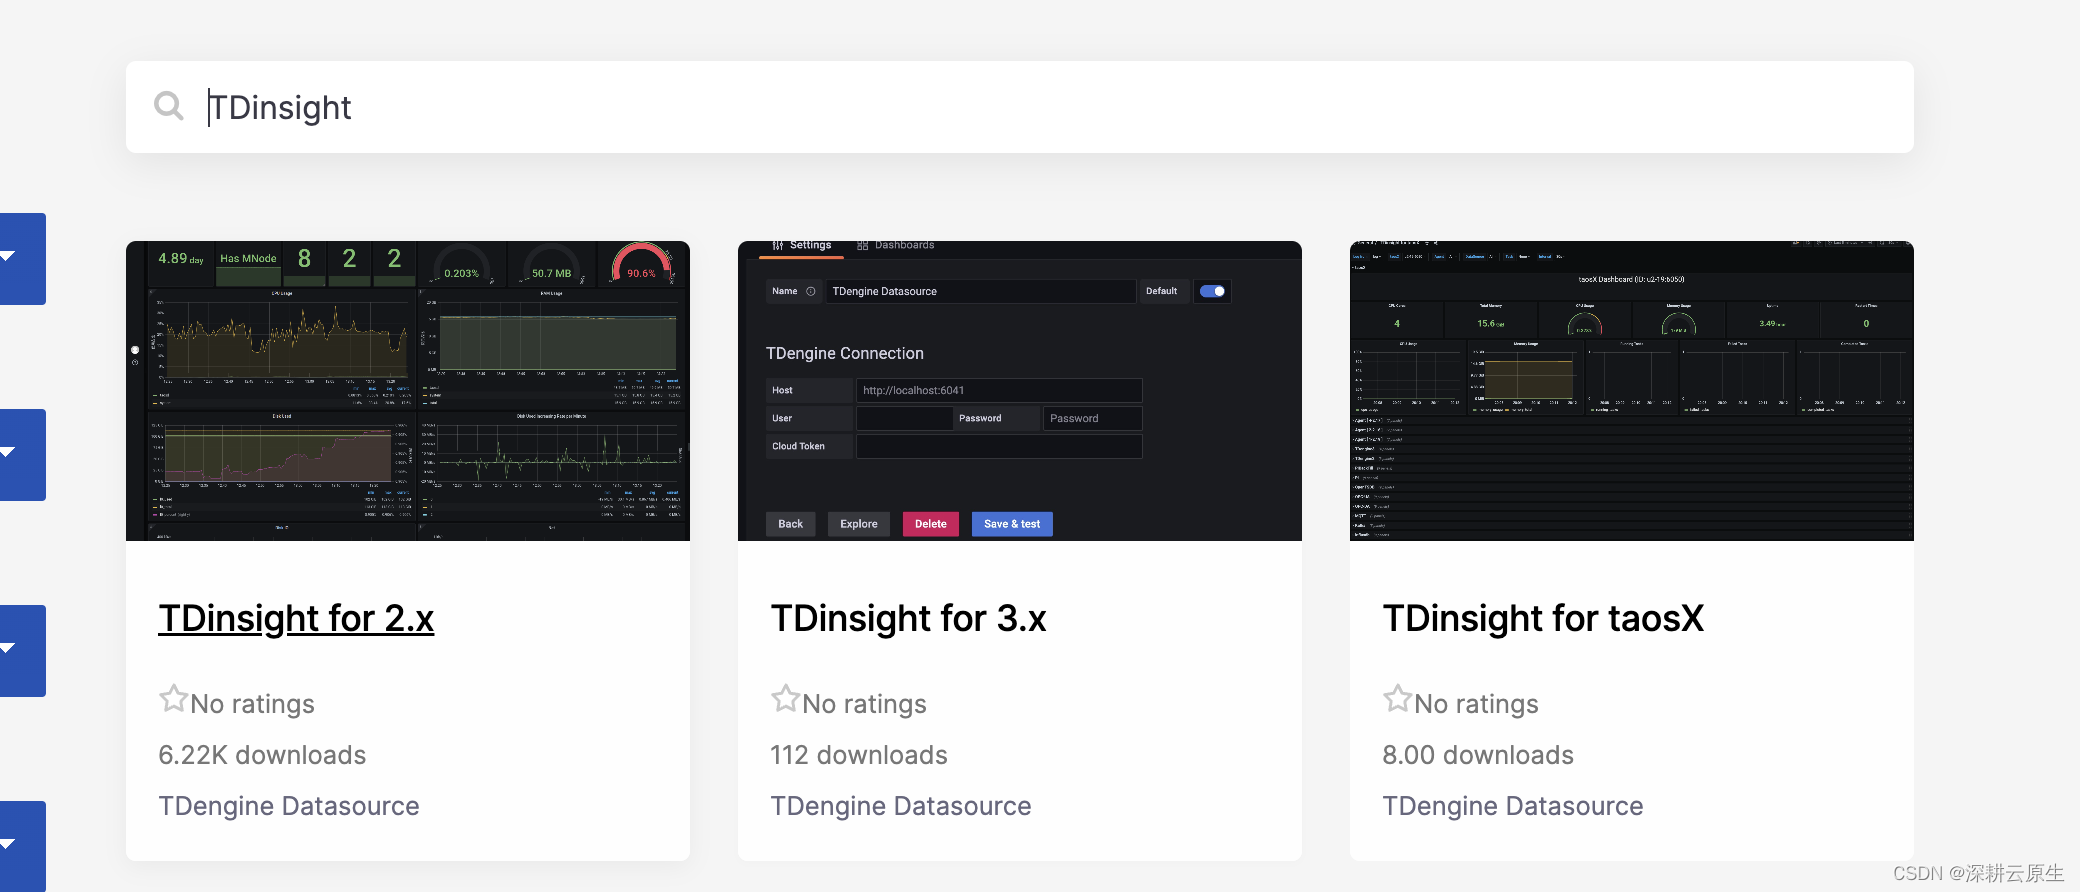Click star rating icon on 3.x card
This screenshot has width=2080, height=892.
coord(785,698)
